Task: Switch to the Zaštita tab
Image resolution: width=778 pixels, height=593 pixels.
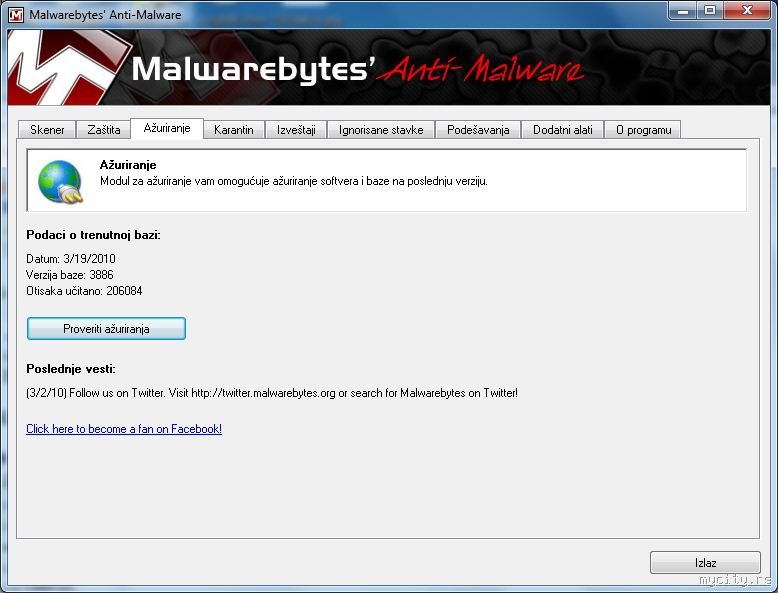Action: [104, 130]
